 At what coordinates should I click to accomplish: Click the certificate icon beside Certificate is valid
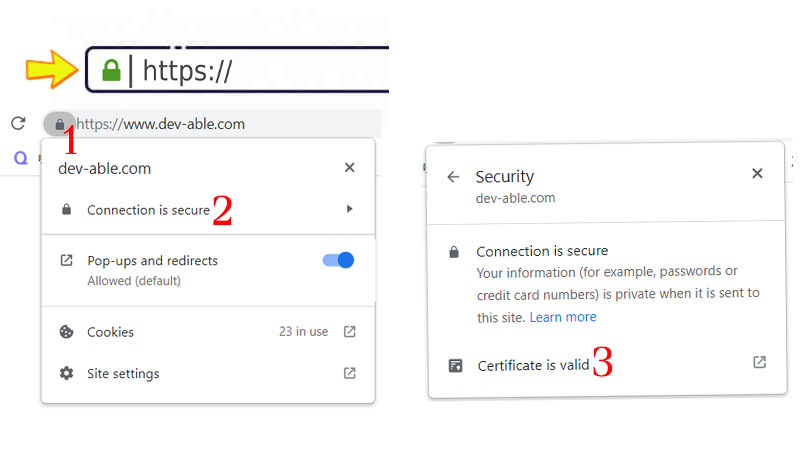pyautogui.click(x=456, y=366)
